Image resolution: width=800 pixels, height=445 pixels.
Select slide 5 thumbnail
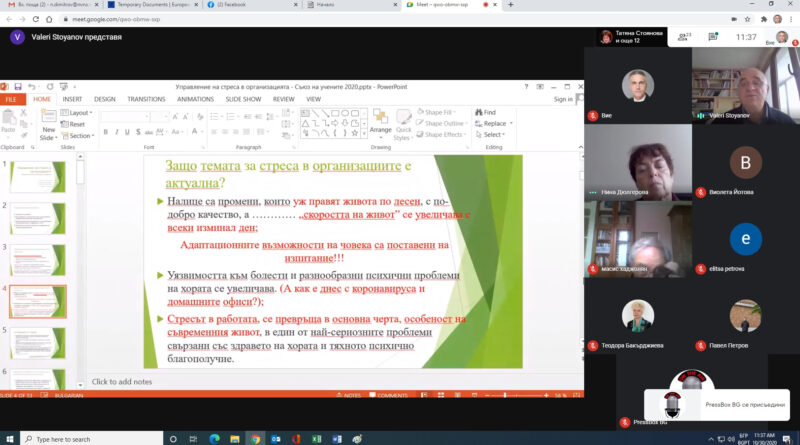point(38,343)
